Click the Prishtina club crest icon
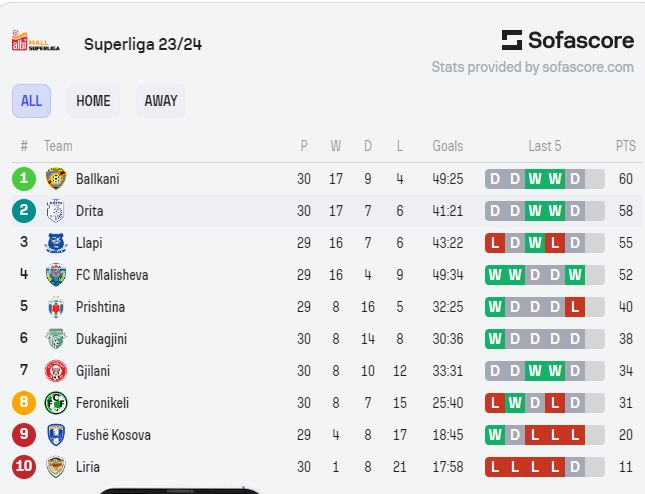Image resolution: width=645 pixels, height=494 pixels. point(56,307)
